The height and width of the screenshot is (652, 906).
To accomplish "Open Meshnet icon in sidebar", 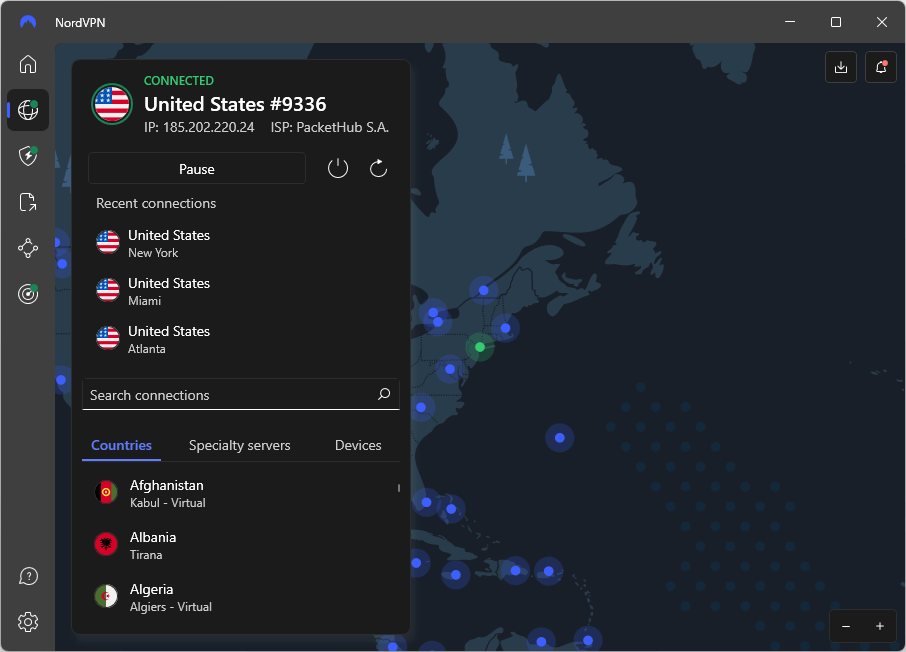I will pos(28,248).
